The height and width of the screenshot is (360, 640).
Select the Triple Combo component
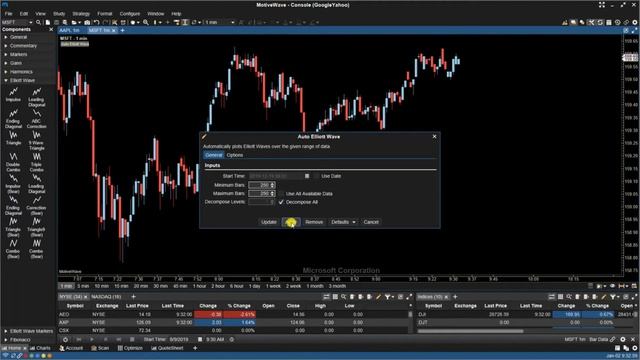pyautogui.click(x=36, y=162)
